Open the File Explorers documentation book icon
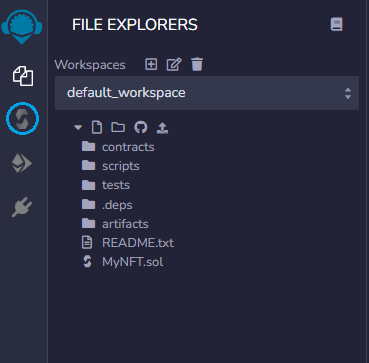369x363 pixels. coord(336,25)
